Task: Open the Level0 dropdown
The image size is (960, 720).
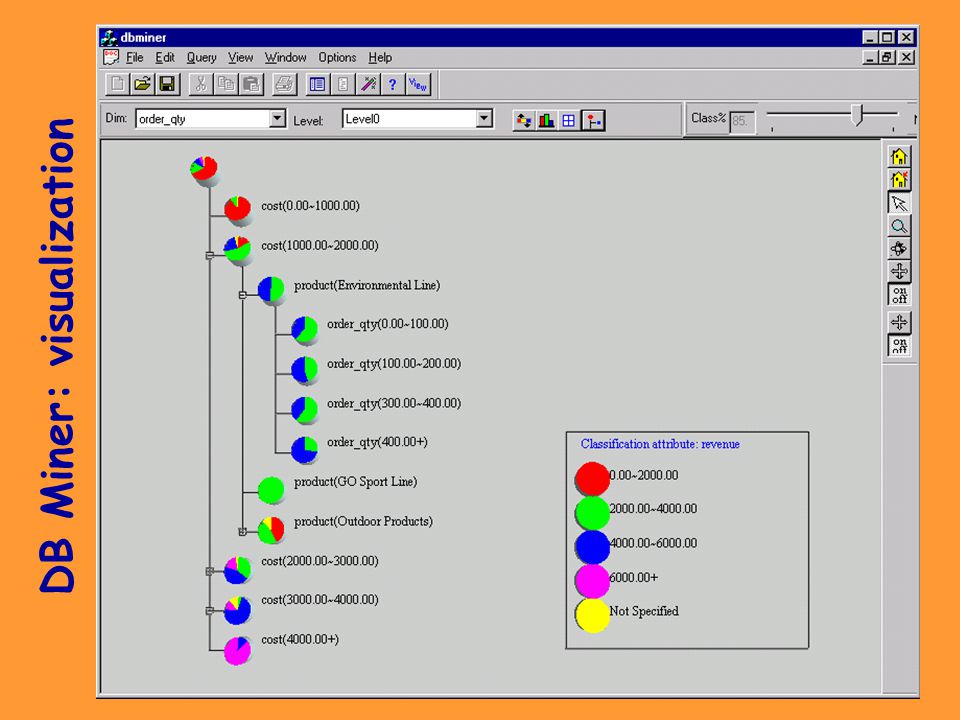Action: coord(484,118)
